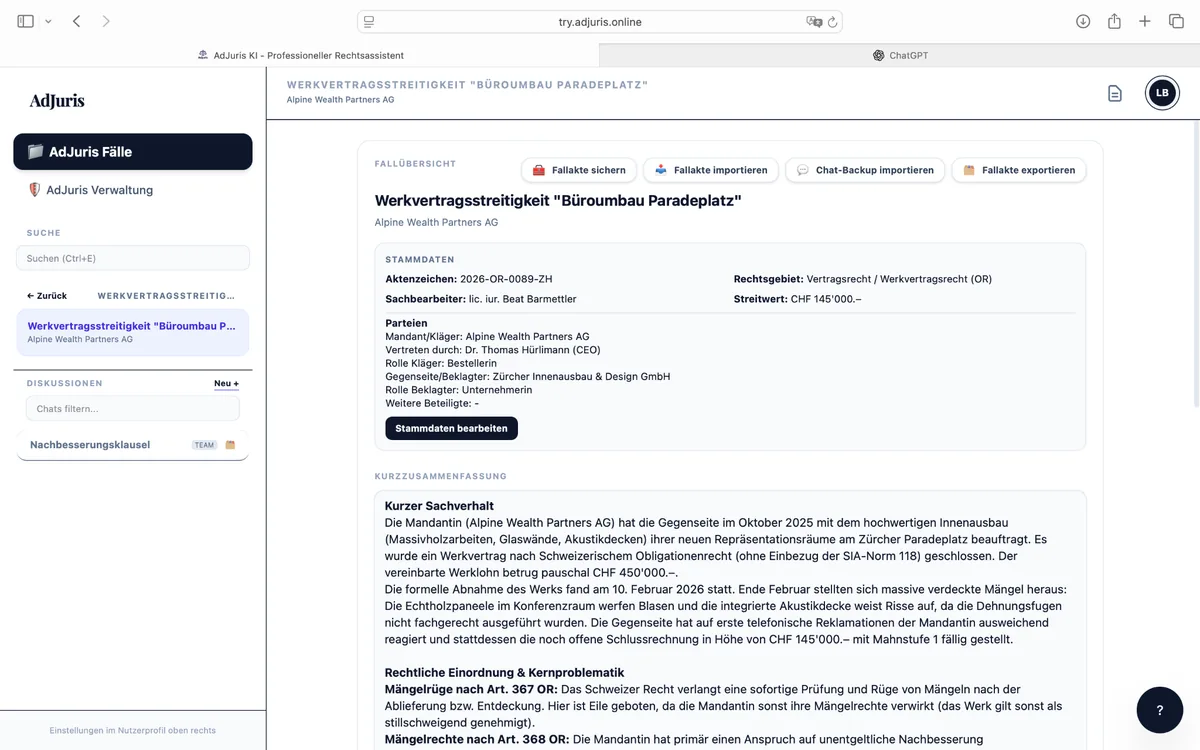Switch to the ChatGPT tab

(900, 55)
